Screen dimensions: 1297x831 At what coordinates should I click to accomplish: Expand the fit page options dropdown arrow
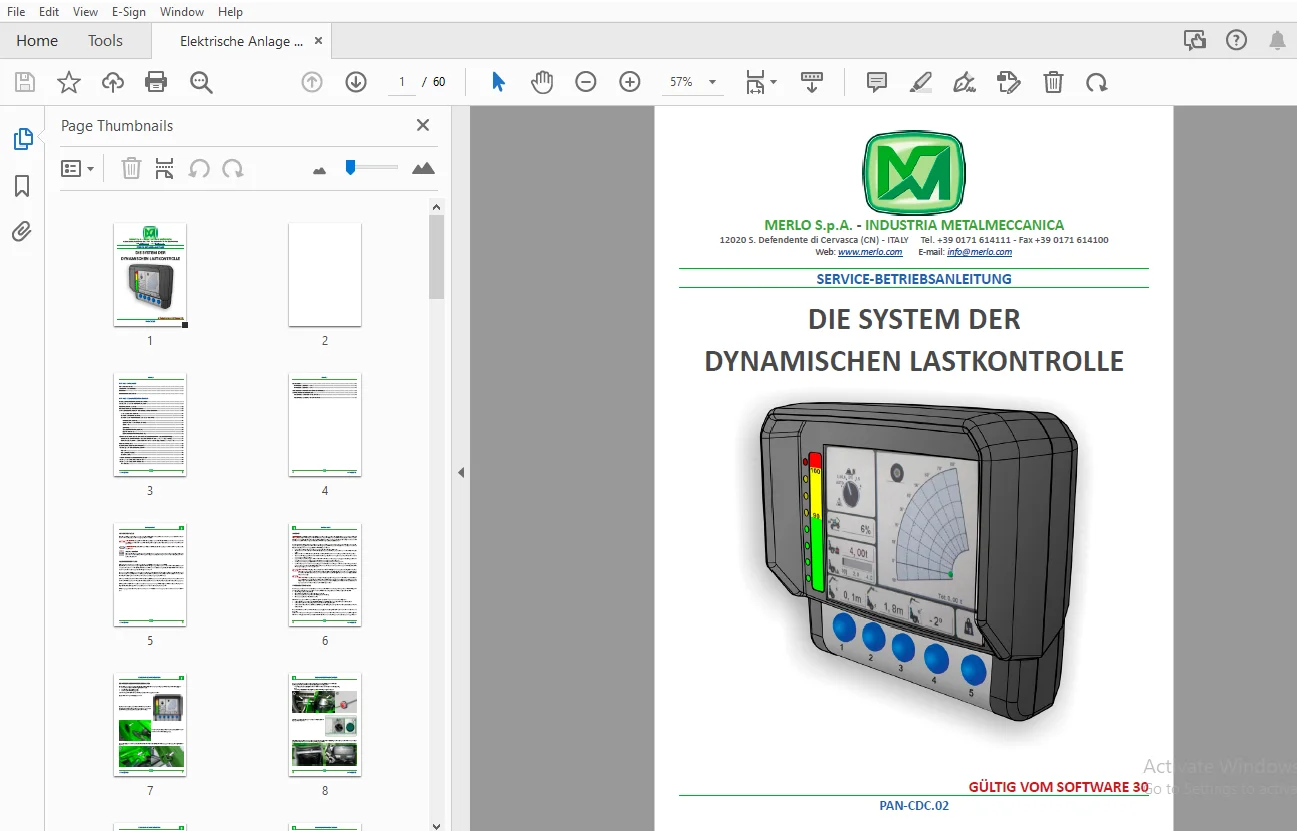[773, 82]
